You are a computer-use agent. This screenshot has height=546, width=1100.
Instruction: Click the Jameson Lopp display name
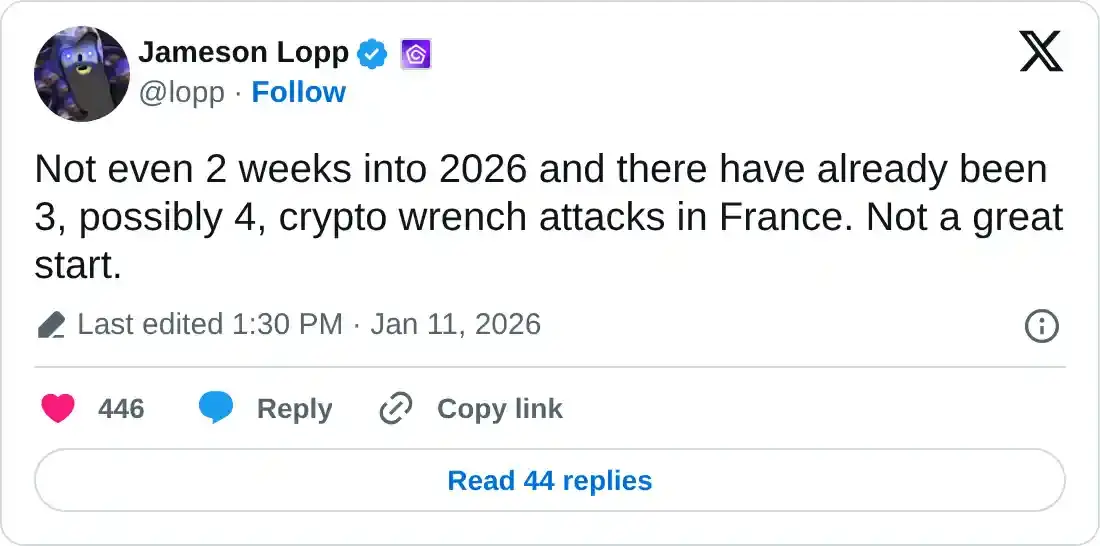pos(243,52)
